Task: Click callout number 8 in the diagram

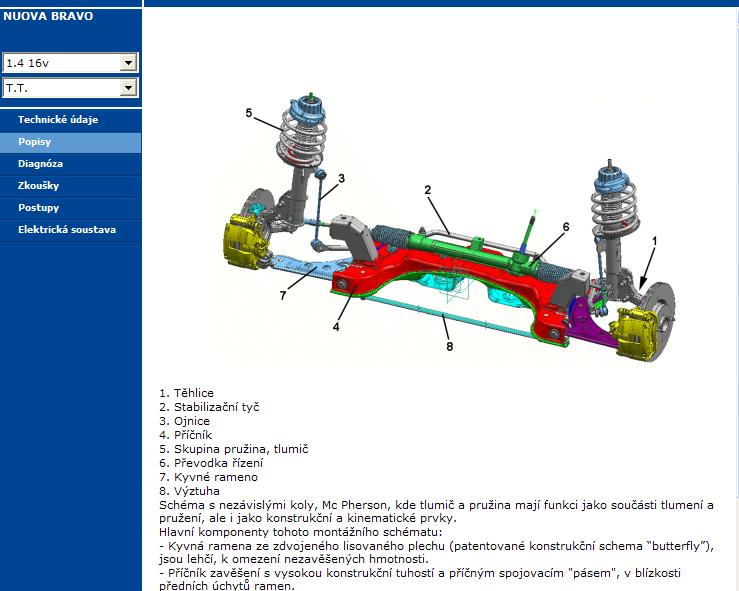Action: coord(449,347)
